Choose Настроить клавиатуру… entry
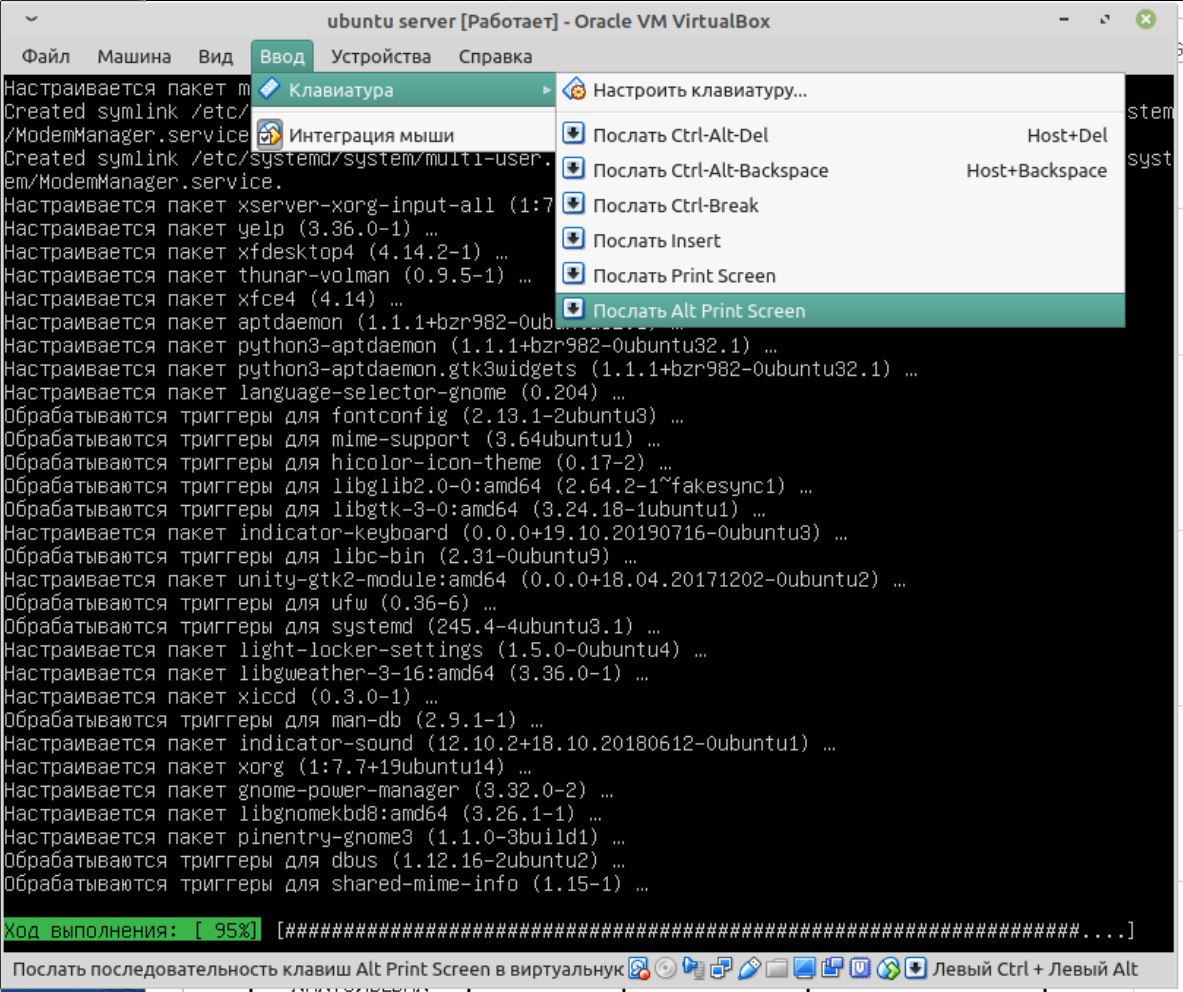1183x992 pixels. click(840, 91)
